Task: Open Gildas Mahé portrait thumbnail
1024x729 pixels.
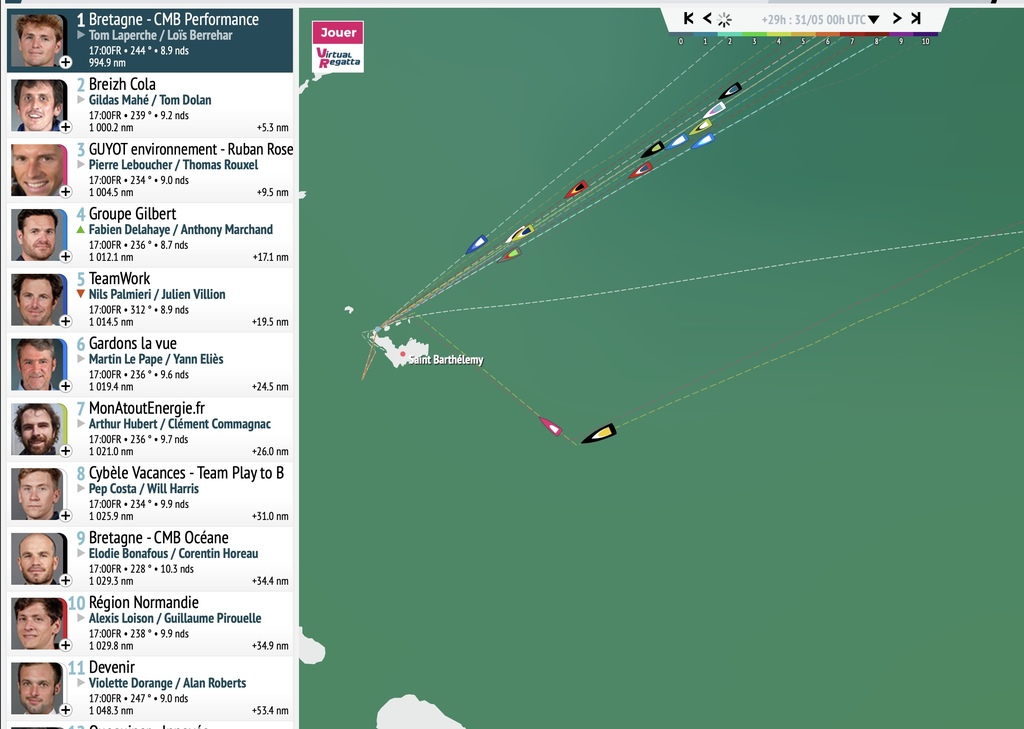Action: coord(39,105)
